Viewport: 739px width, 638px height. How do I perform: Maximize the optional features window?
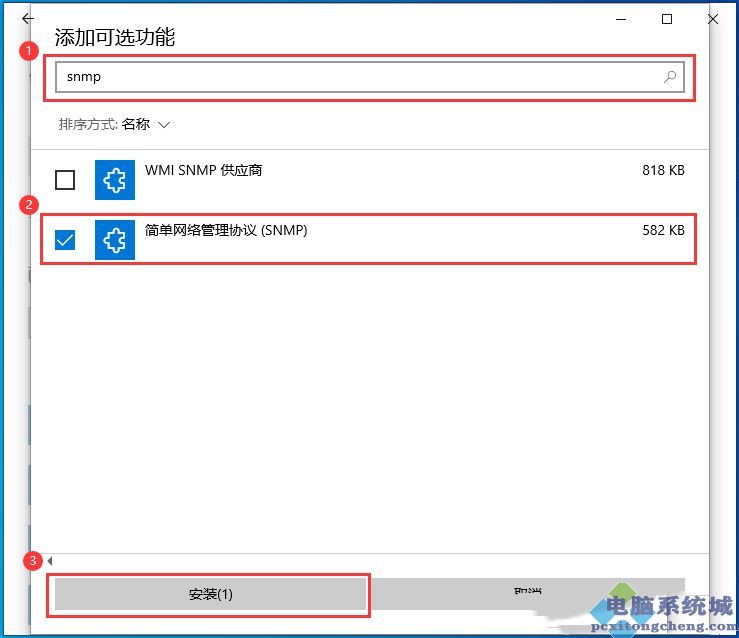[x=666, y=19]
